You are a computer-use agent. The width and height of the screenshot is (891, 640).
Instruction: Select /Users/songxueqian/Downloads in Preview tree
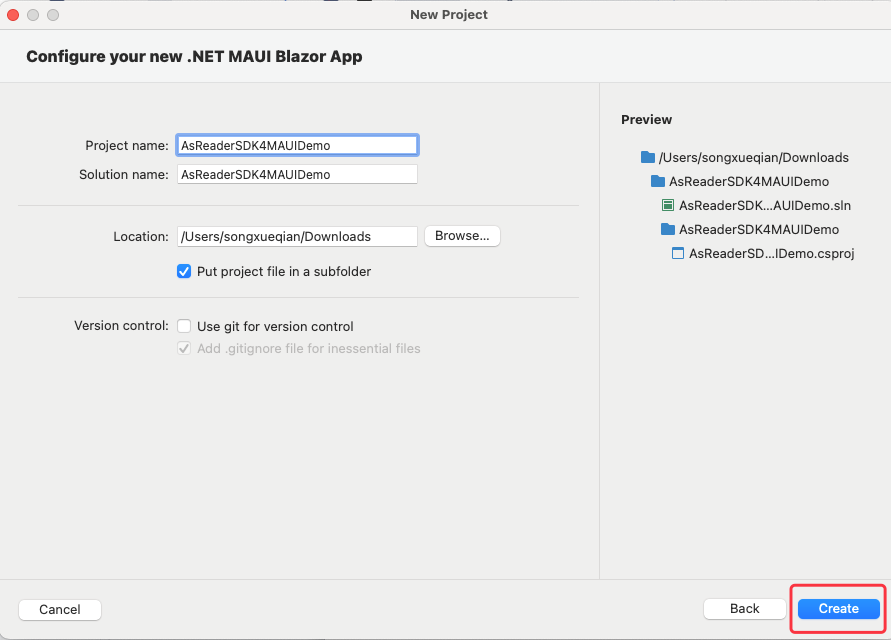(x=753, y=157)
